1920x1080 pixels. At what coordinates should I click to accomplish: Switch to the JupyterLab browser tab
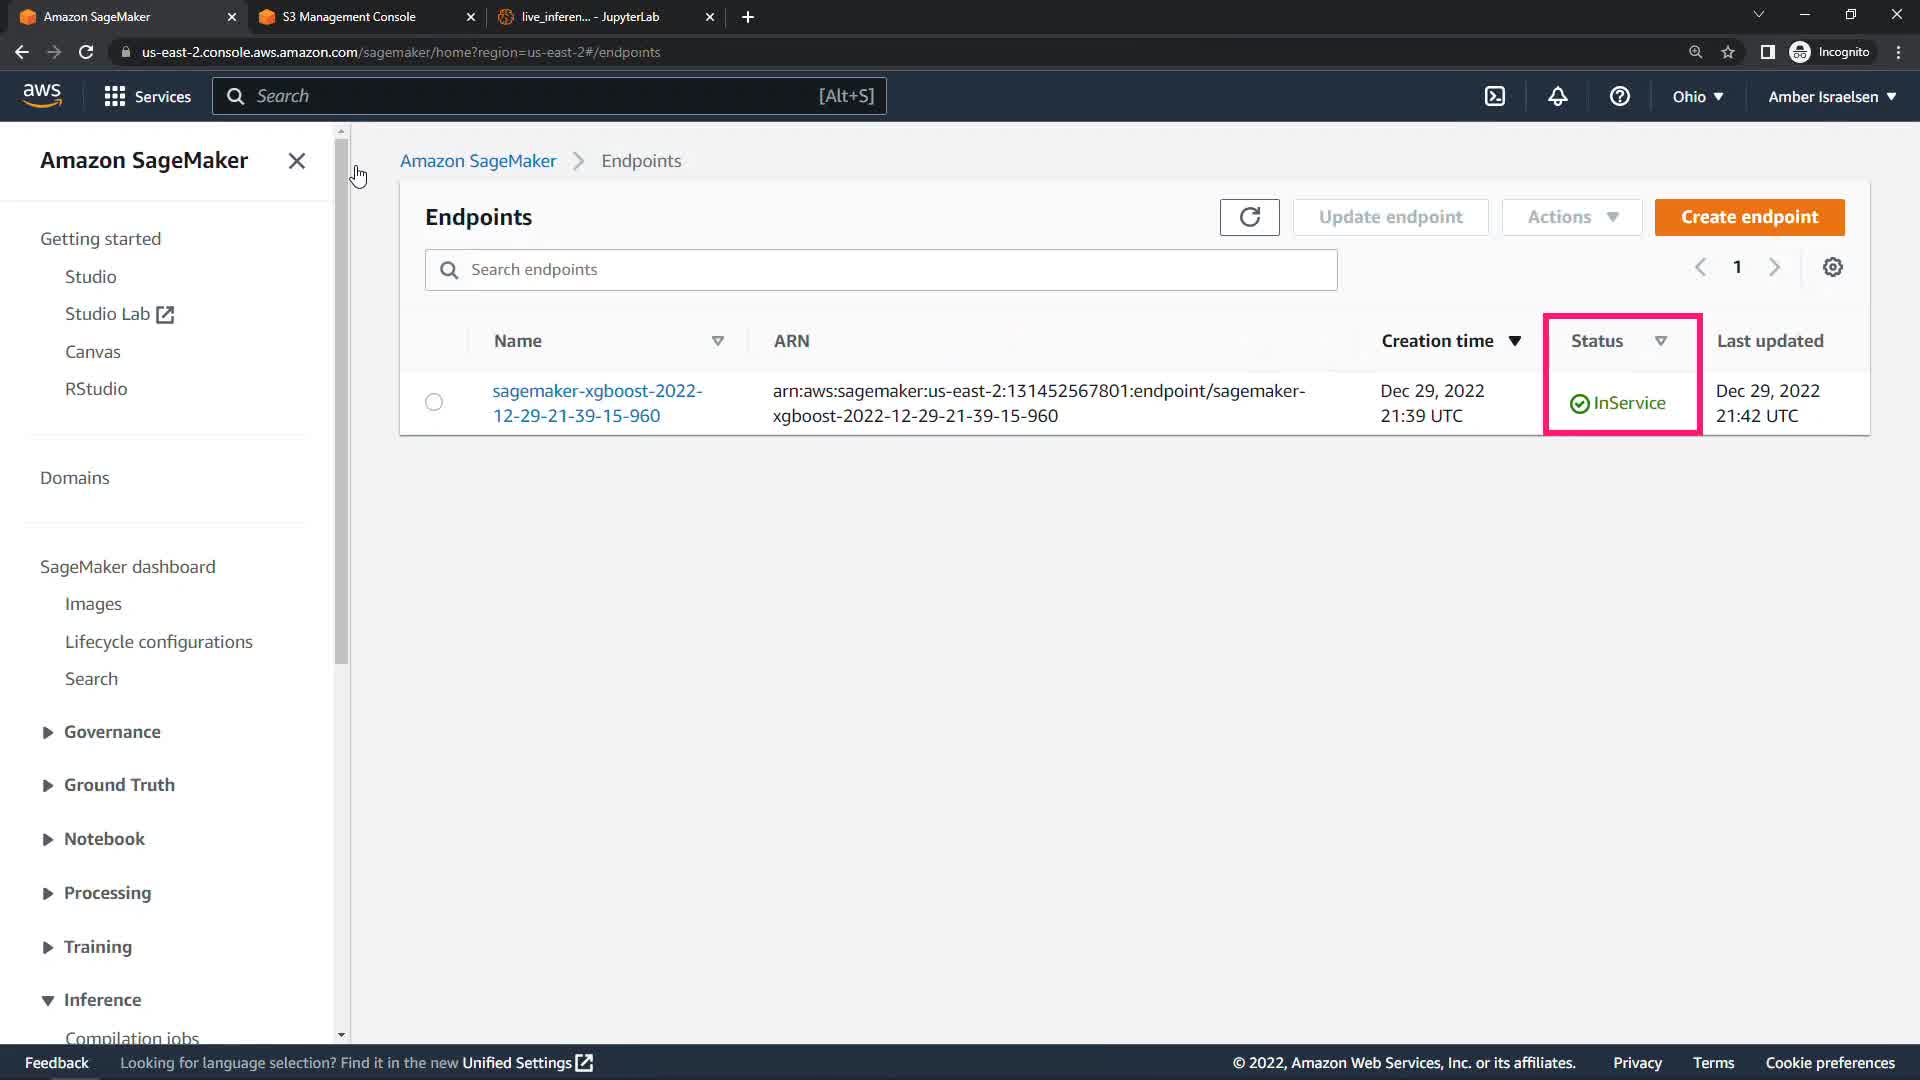[590, 17]
